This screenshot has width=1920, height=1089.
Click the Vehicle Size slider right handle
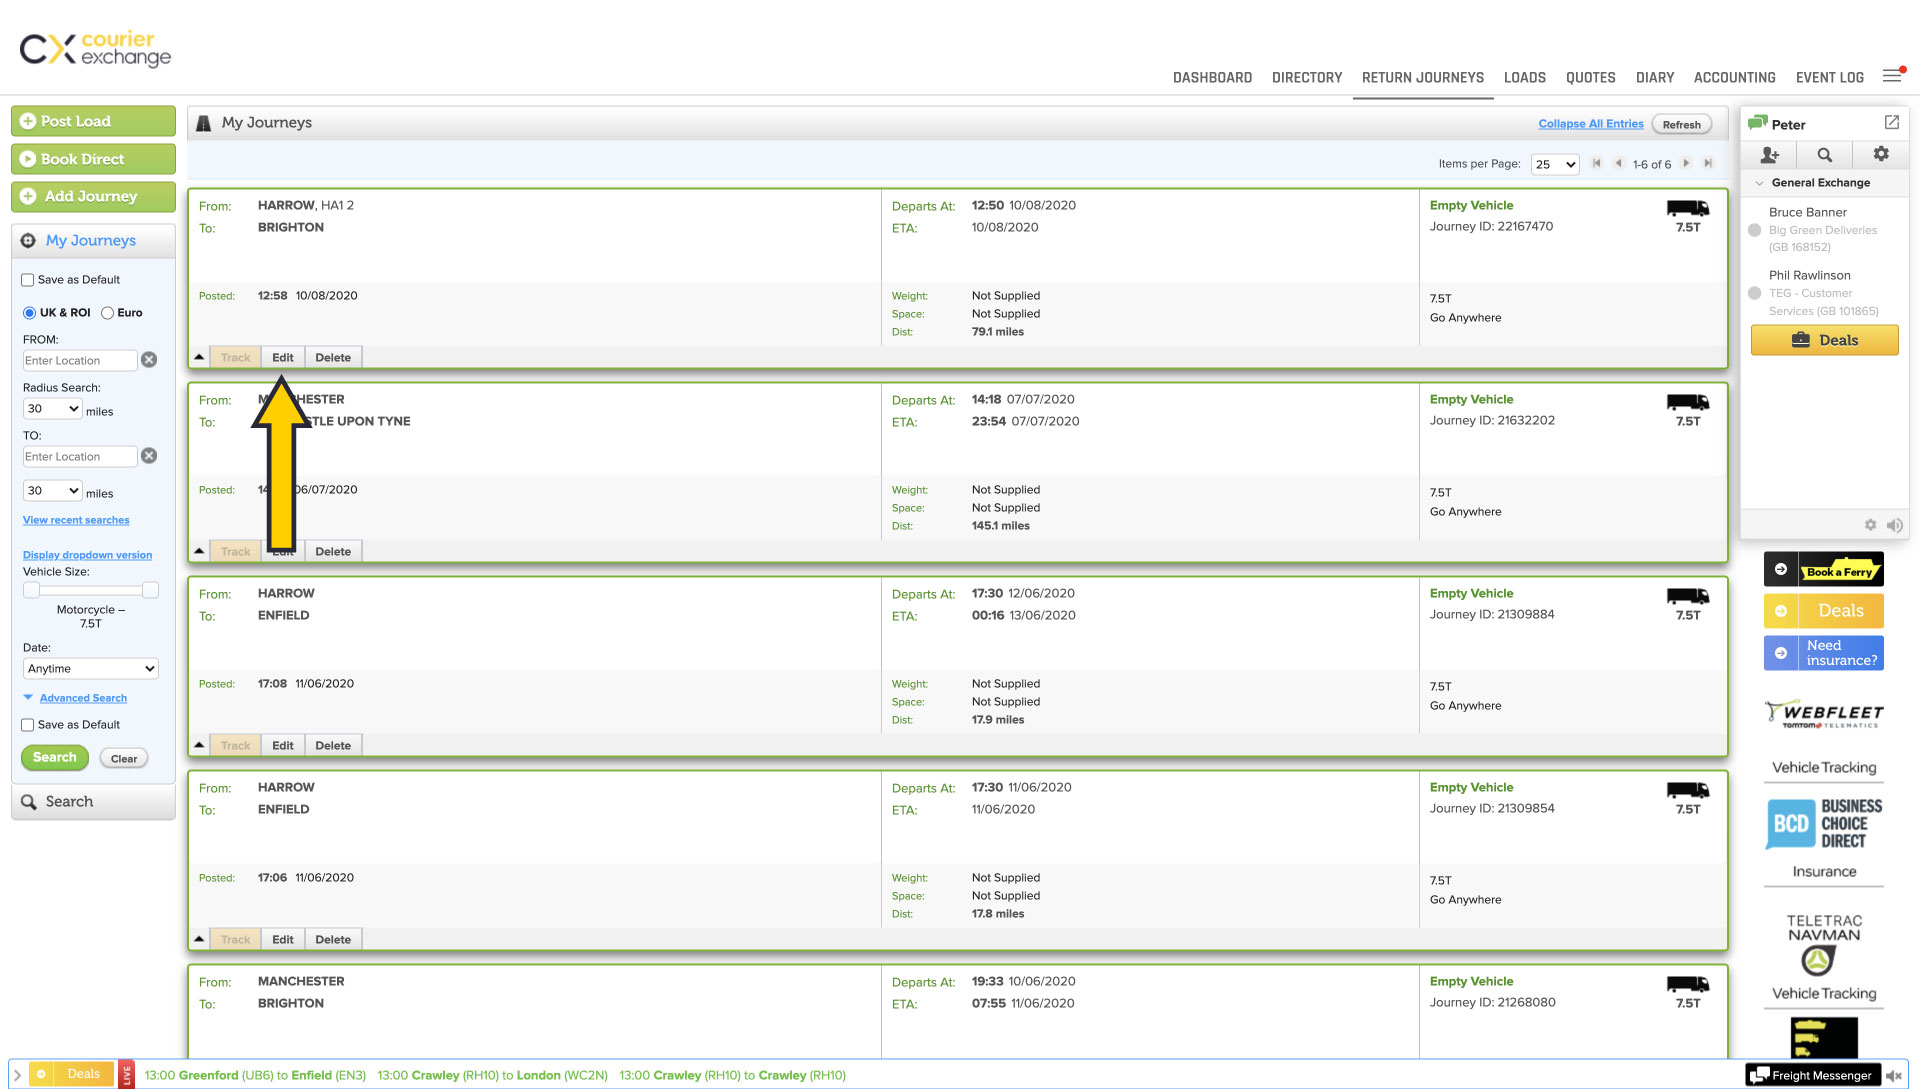pos(150,590)
